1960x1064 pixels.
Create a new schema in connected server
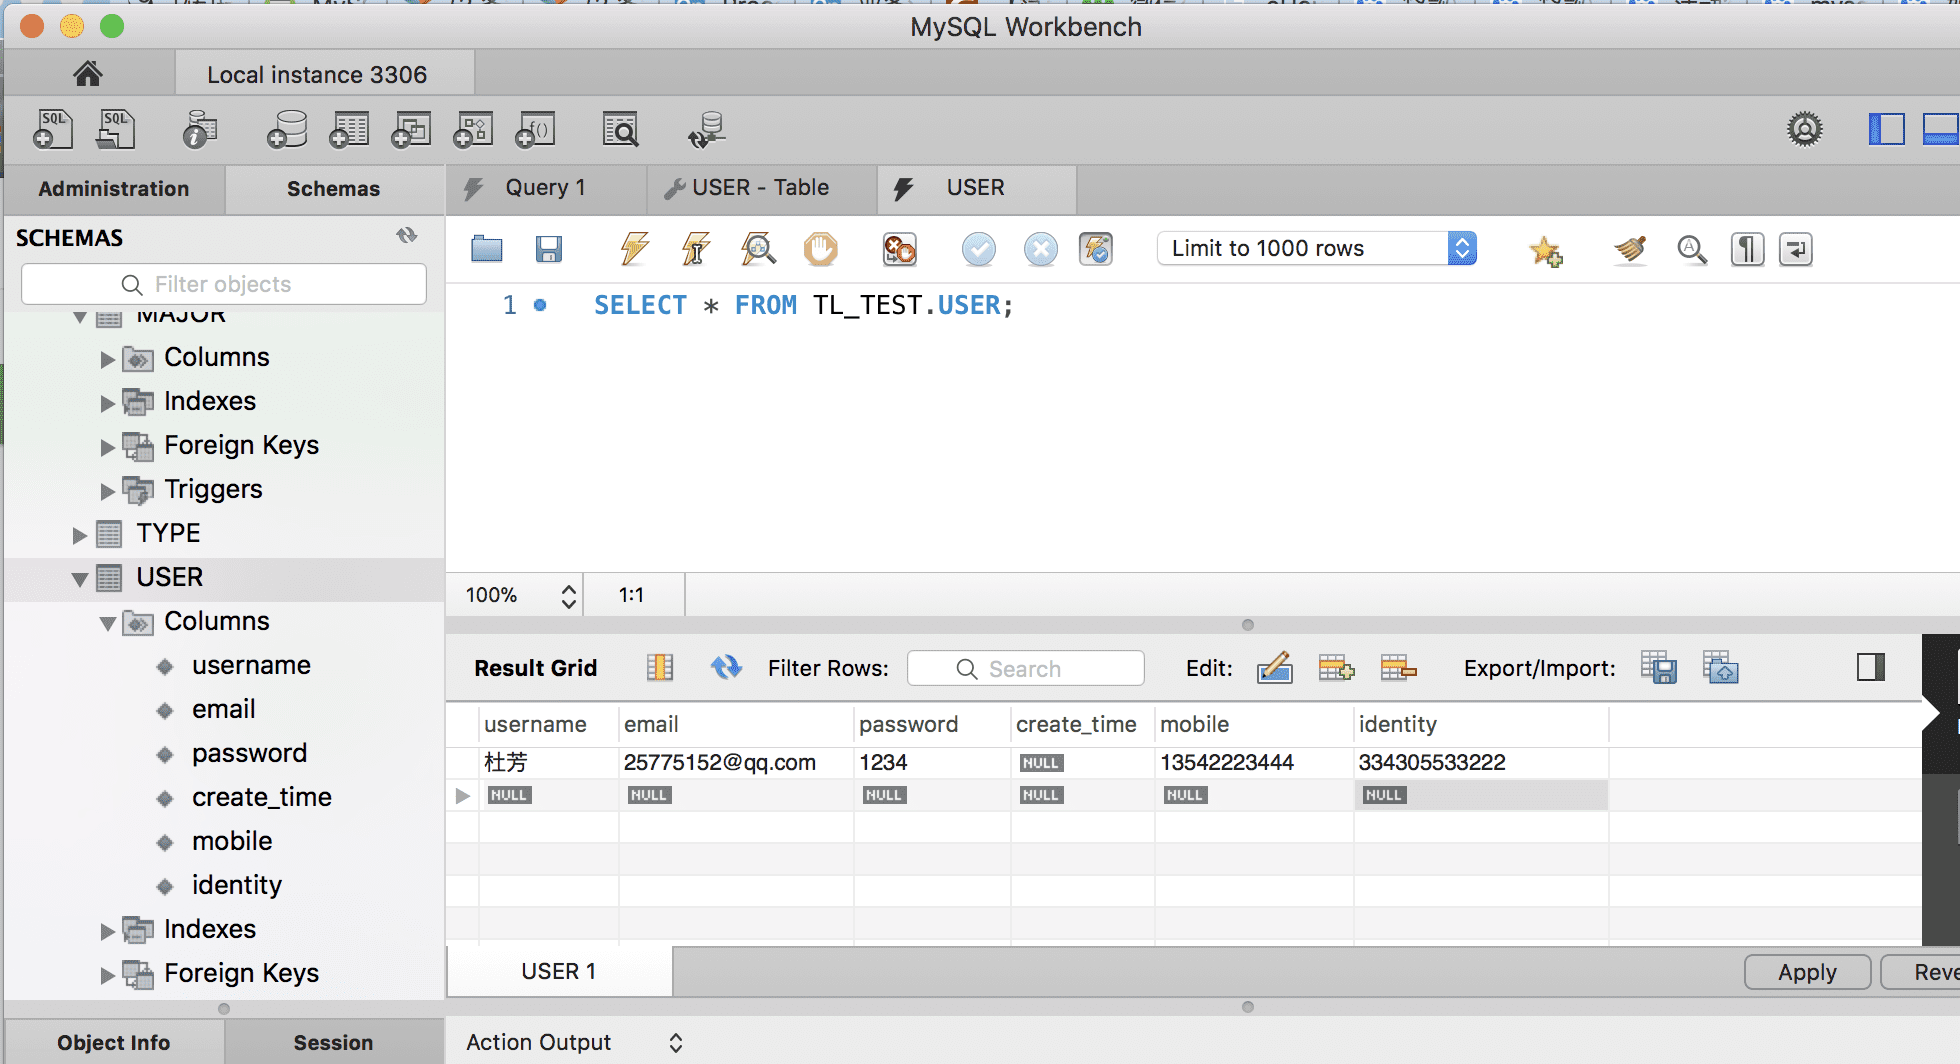click(x=286, y=129)
